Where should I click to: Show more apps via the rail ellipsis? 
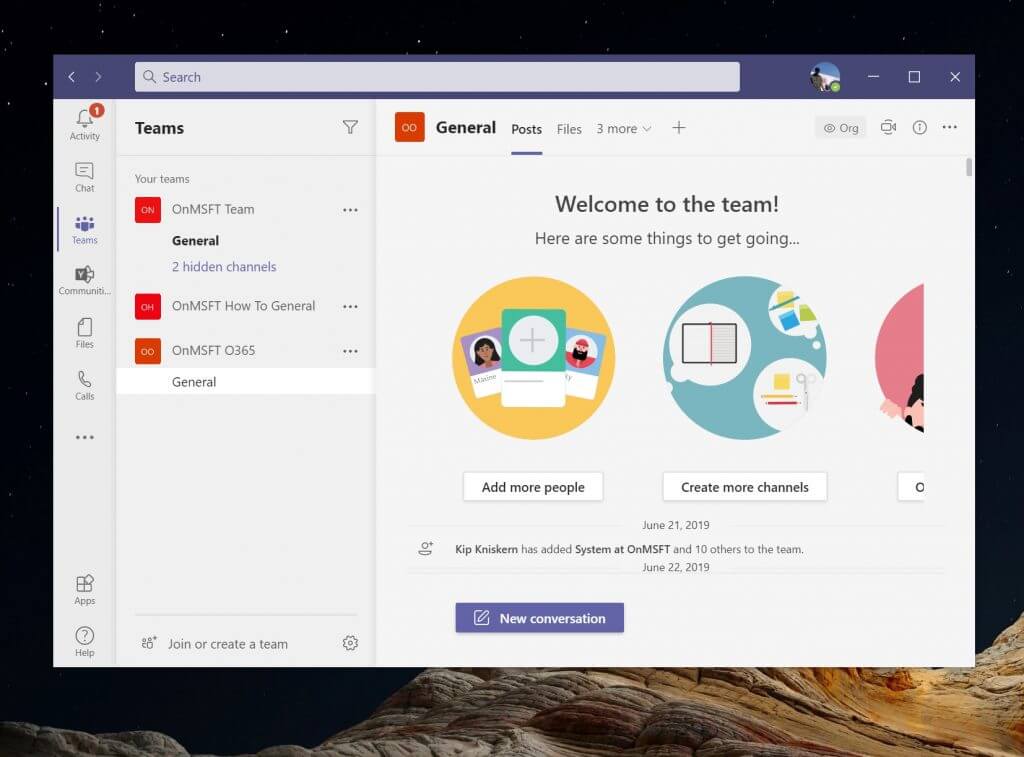(85, 437)
